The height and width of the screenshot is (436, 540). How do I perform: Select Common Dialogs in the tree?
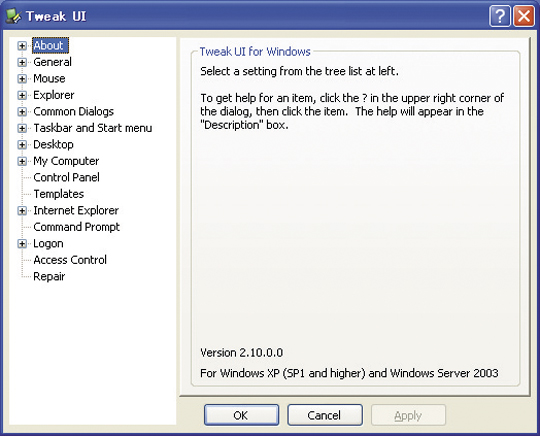tap(73, 112)
